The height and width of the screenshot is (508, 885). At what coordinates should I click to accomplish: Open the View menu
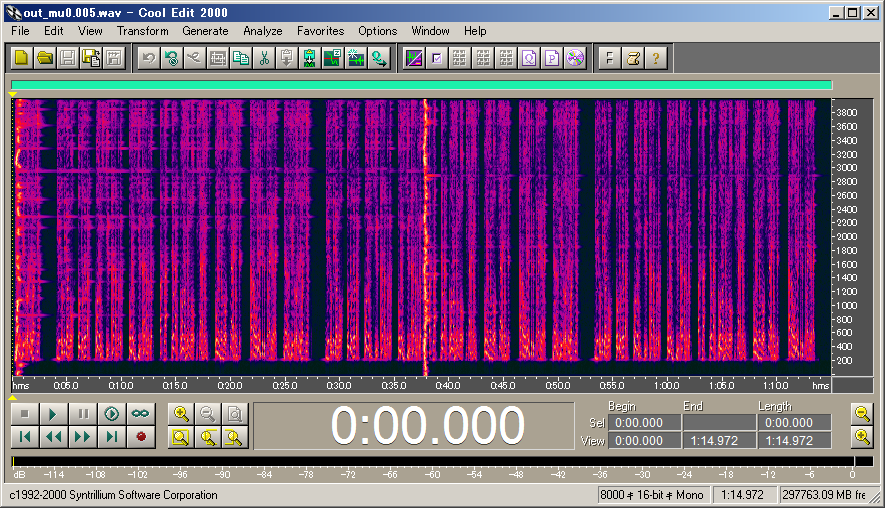[x=90, y=31]
